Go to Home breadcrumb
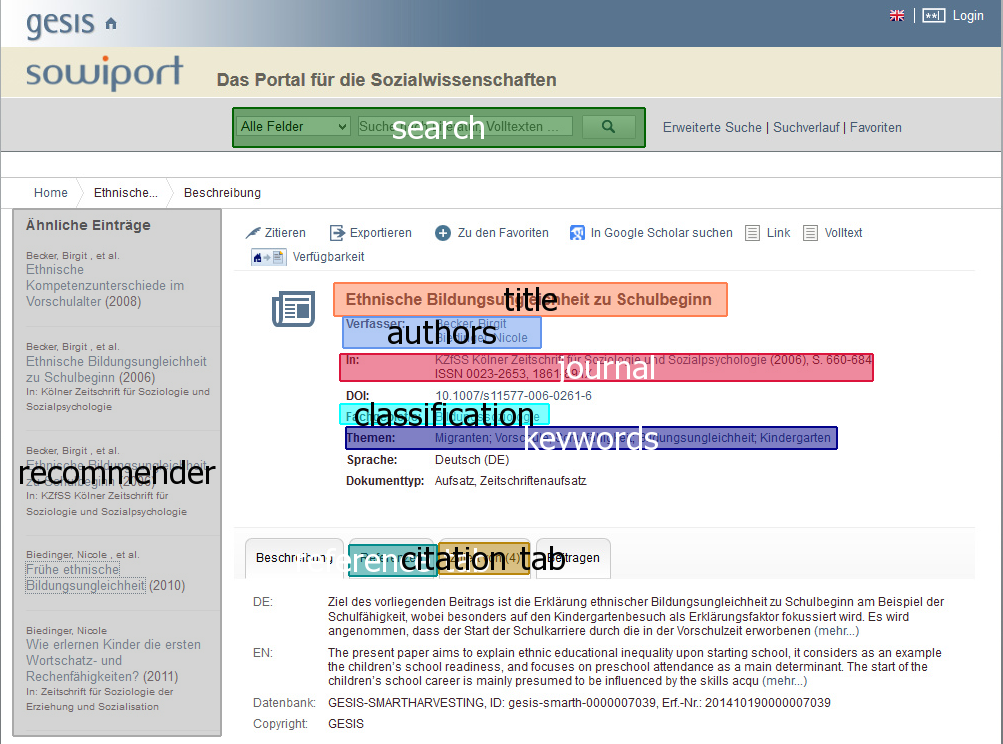The image size is (1003, 744). coord(51,193)
